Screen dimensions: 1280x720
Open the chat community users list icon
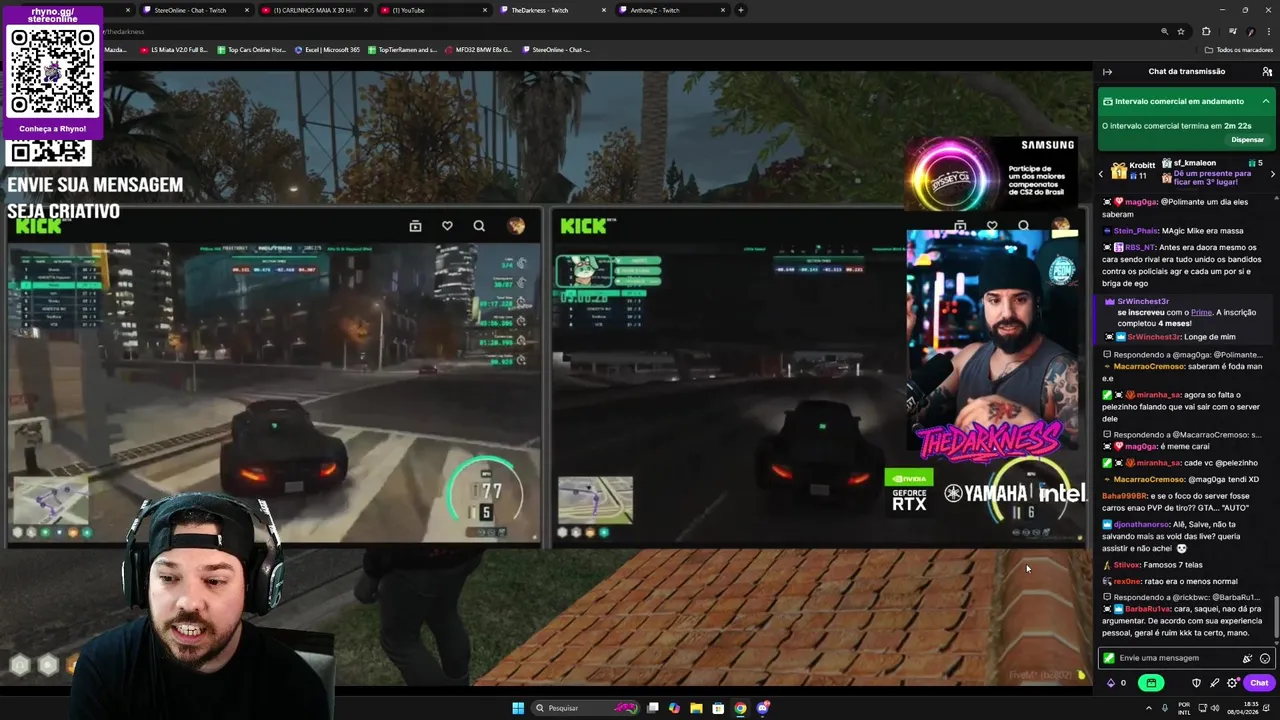coord(1267,72)
